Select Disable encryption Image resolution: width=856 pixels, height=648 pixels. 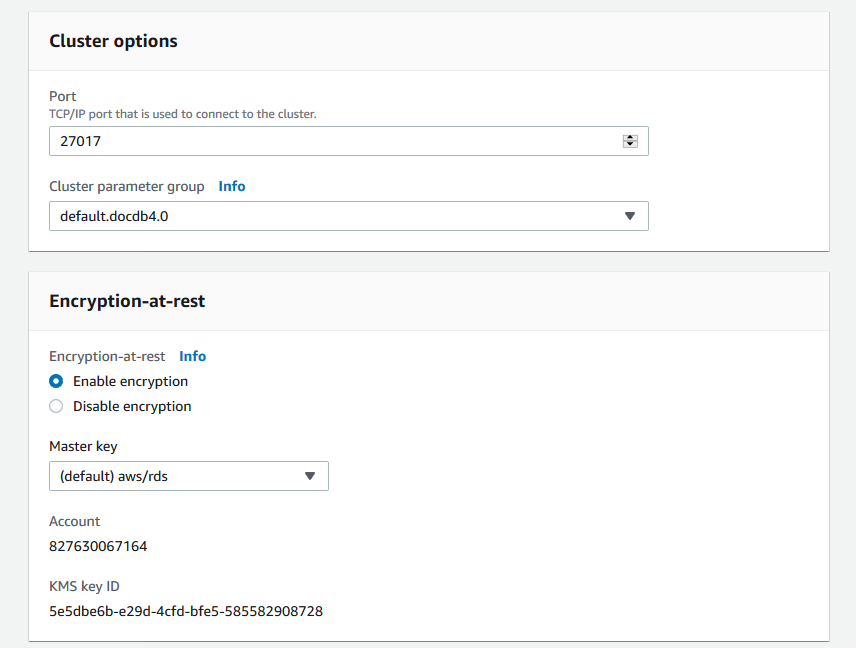coord(56,406)
